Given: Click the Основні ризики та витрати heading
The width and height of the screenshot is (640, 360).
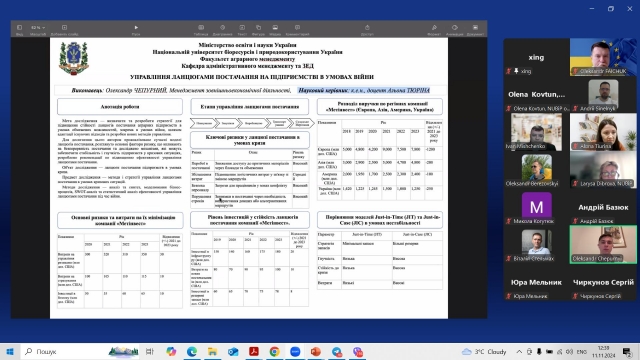Looking at the screenshot, I should (120, 220).
